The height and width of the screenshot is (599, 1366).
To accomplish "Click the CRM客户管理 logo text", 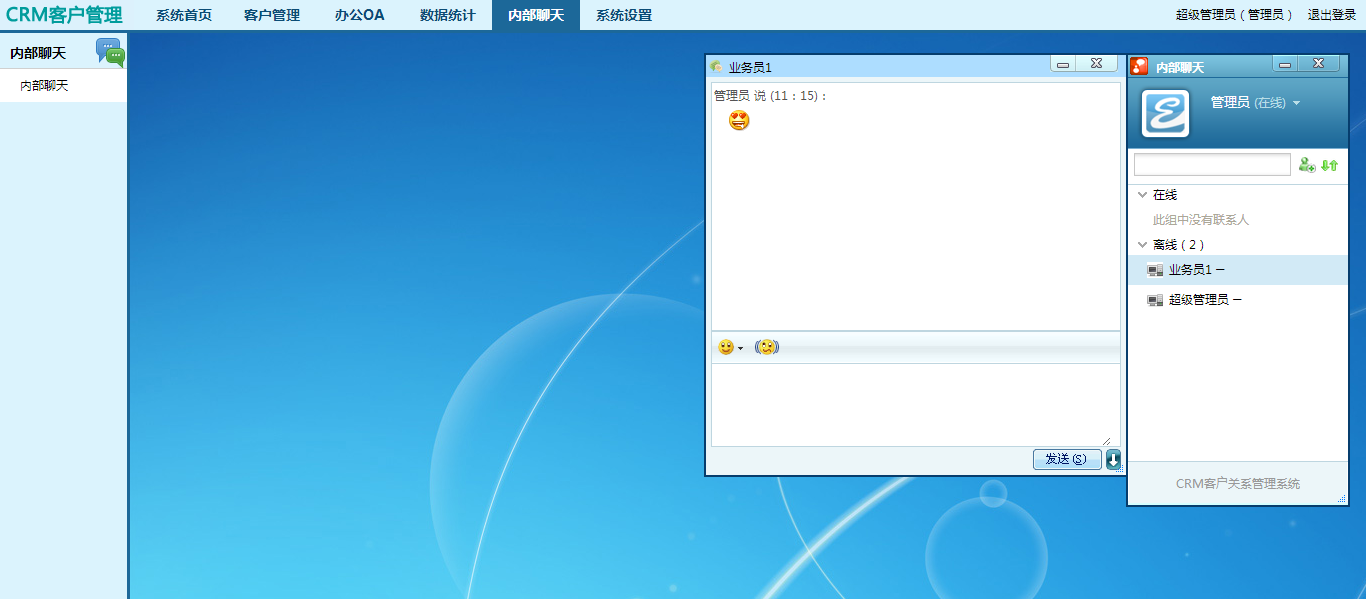I will [x=64, y=15].
